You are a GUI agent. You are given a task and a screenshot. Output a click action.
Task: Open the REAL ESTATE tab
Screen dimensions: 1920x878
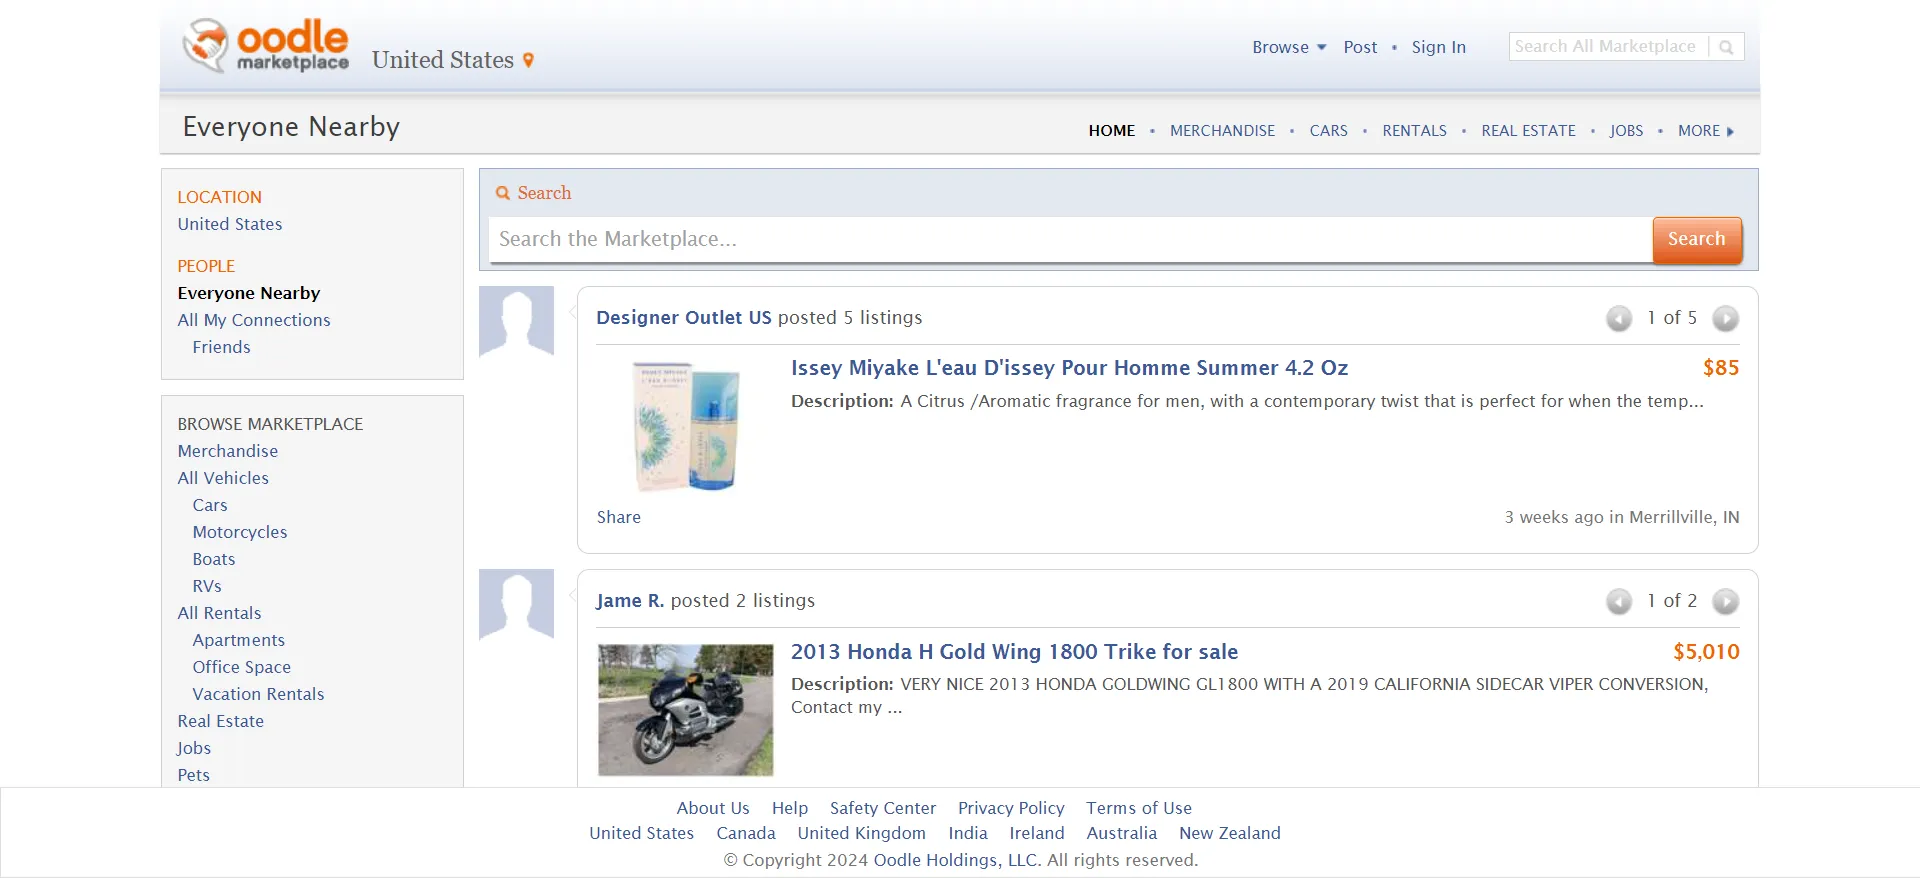(x=1528, y=131)
